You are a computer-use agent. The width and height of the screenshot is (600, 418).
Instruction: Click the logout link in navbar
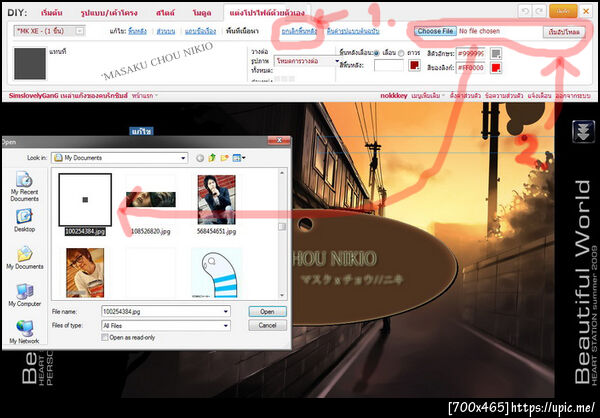pyautogui.click(x=573, y=95)
